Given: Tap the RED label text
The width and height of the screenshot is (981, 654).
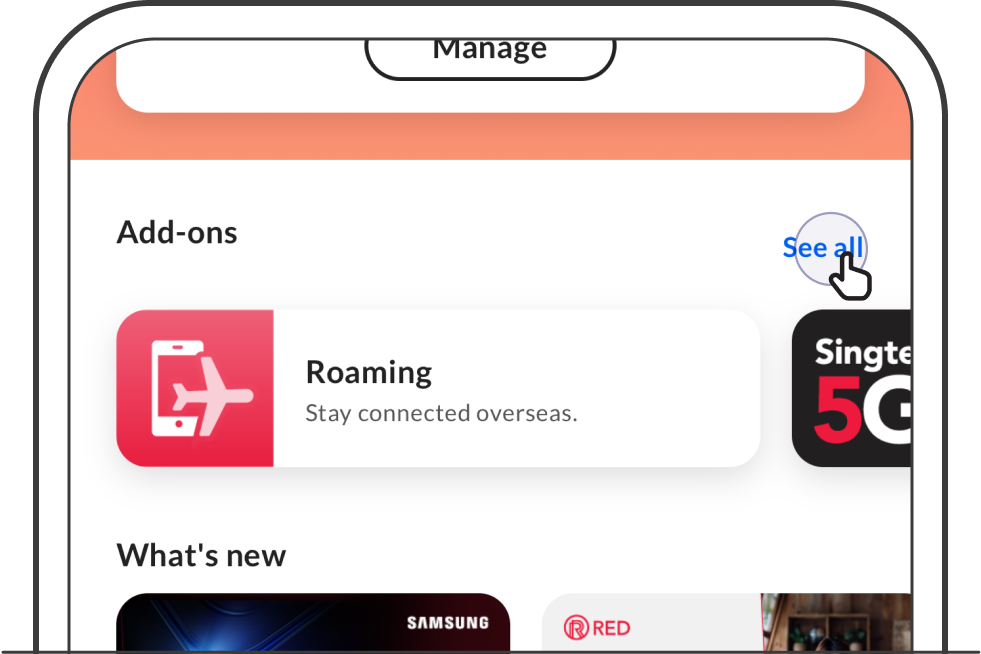Looking at the screenshot, I should click(611, 628).
